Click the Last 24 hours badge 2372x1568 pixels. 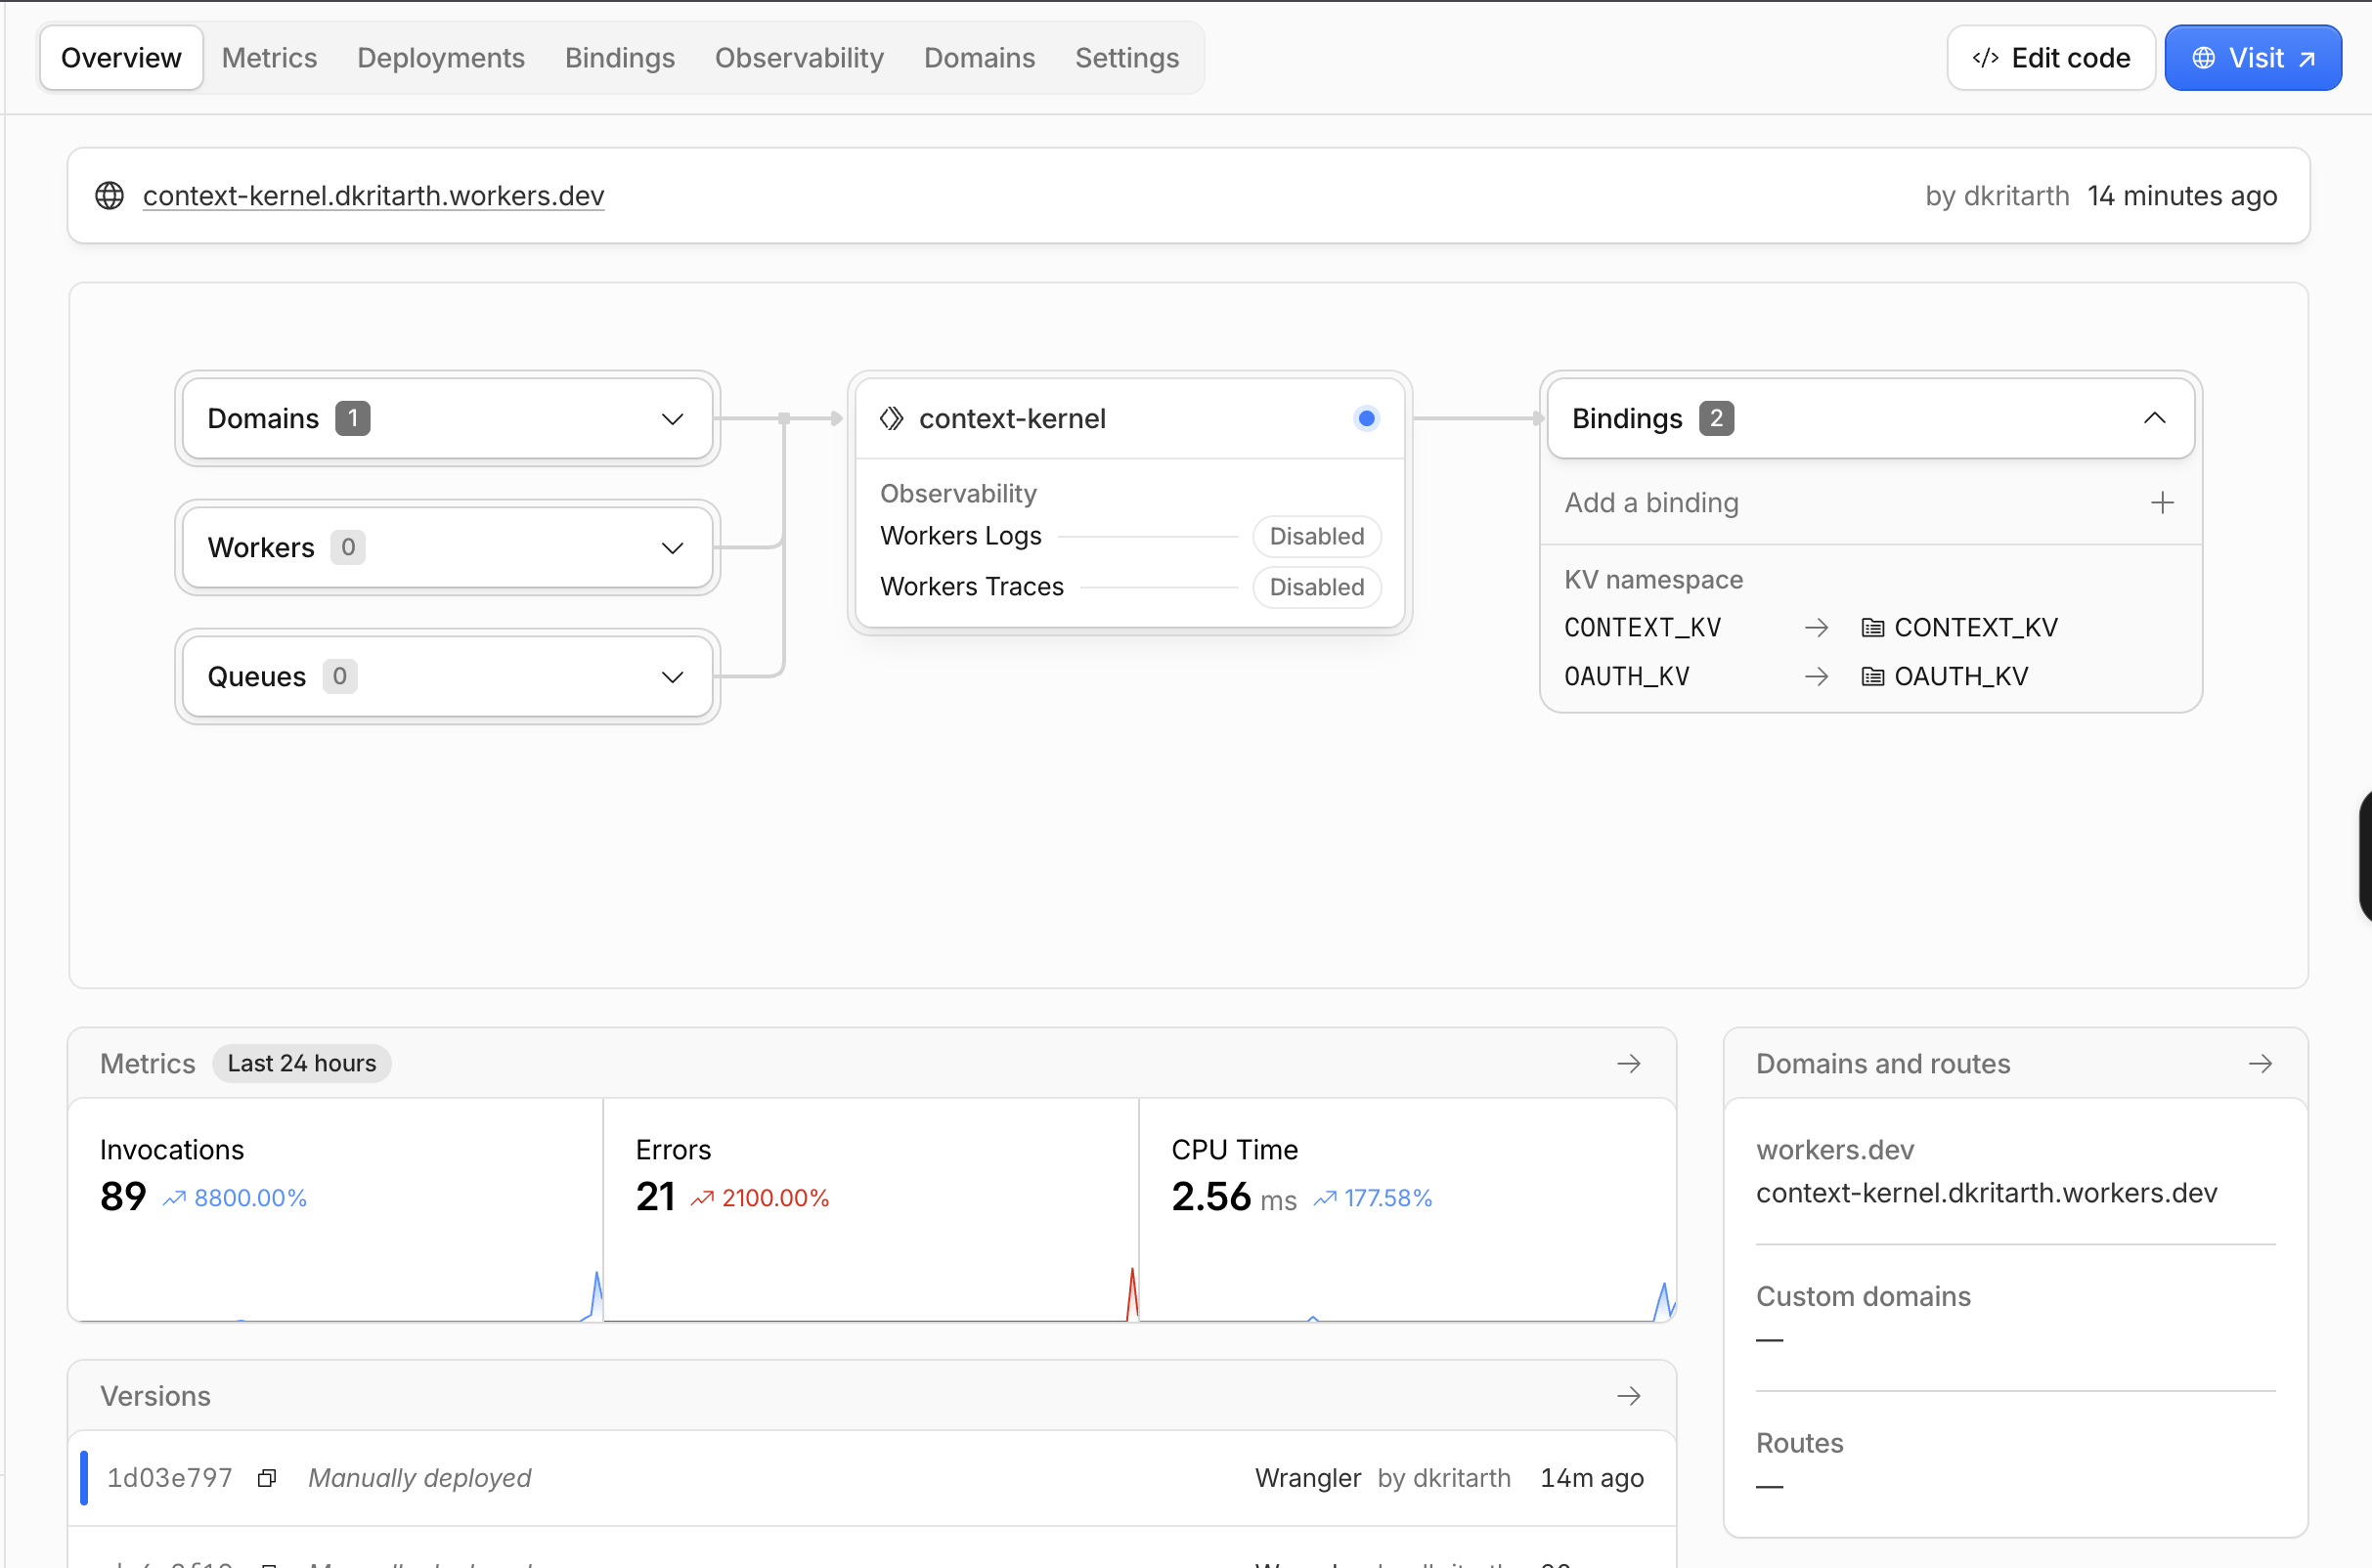pyautogui.click(x=302, y=1064)
